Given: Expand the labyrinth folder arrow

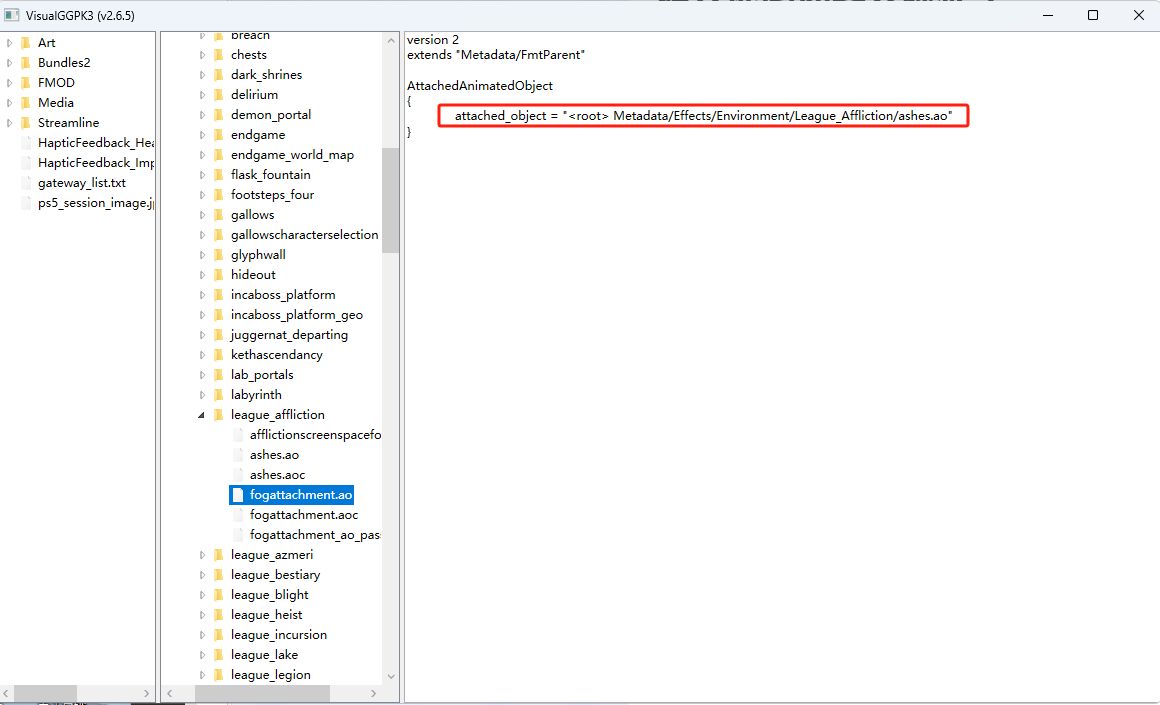Looking at the screenshot, I should (200, 395).
